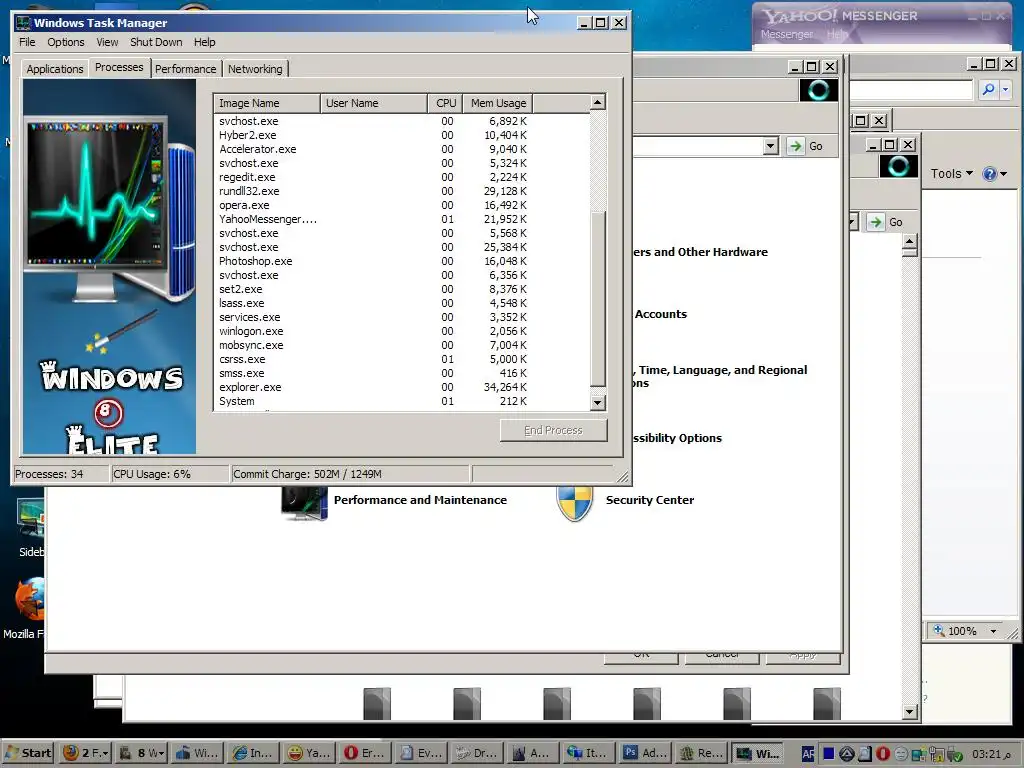Image resolution: width=1024 pixels, height=768 pixels.
Task: Open Performance and Maintenance in Control Panel
Action: (x=420, y=500)
